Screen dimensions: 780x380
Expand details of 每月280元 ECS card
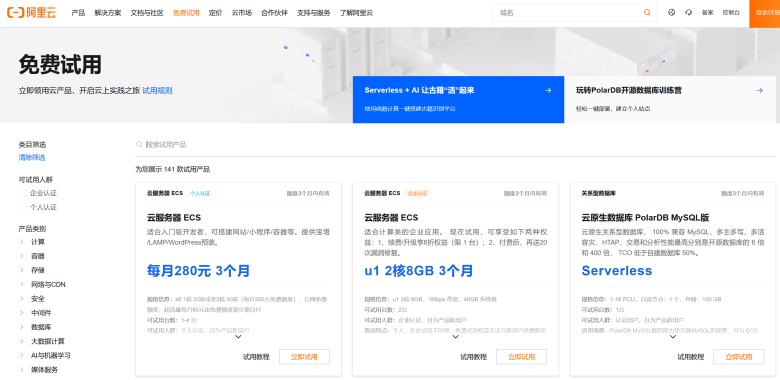click(238, 337)
